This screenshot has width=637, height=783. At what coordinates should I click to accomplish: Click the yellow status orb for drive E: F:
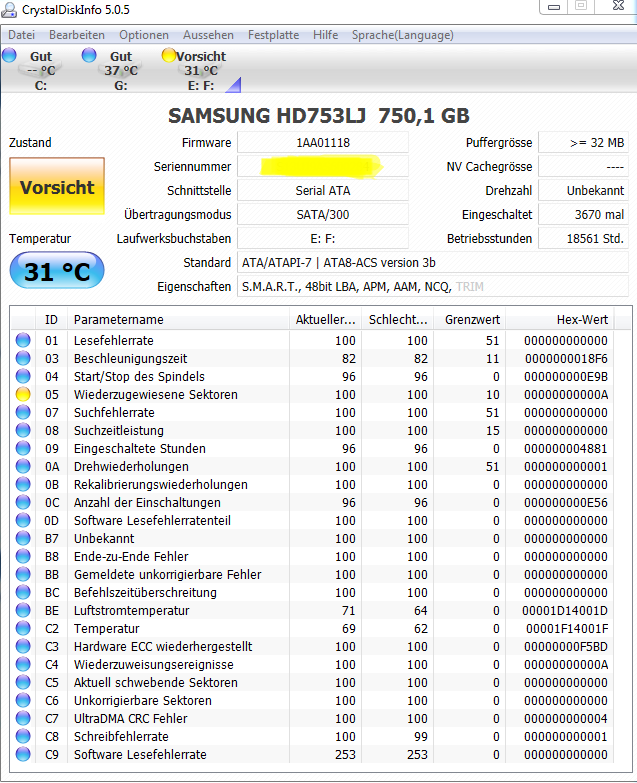click(x=169, y=55)
